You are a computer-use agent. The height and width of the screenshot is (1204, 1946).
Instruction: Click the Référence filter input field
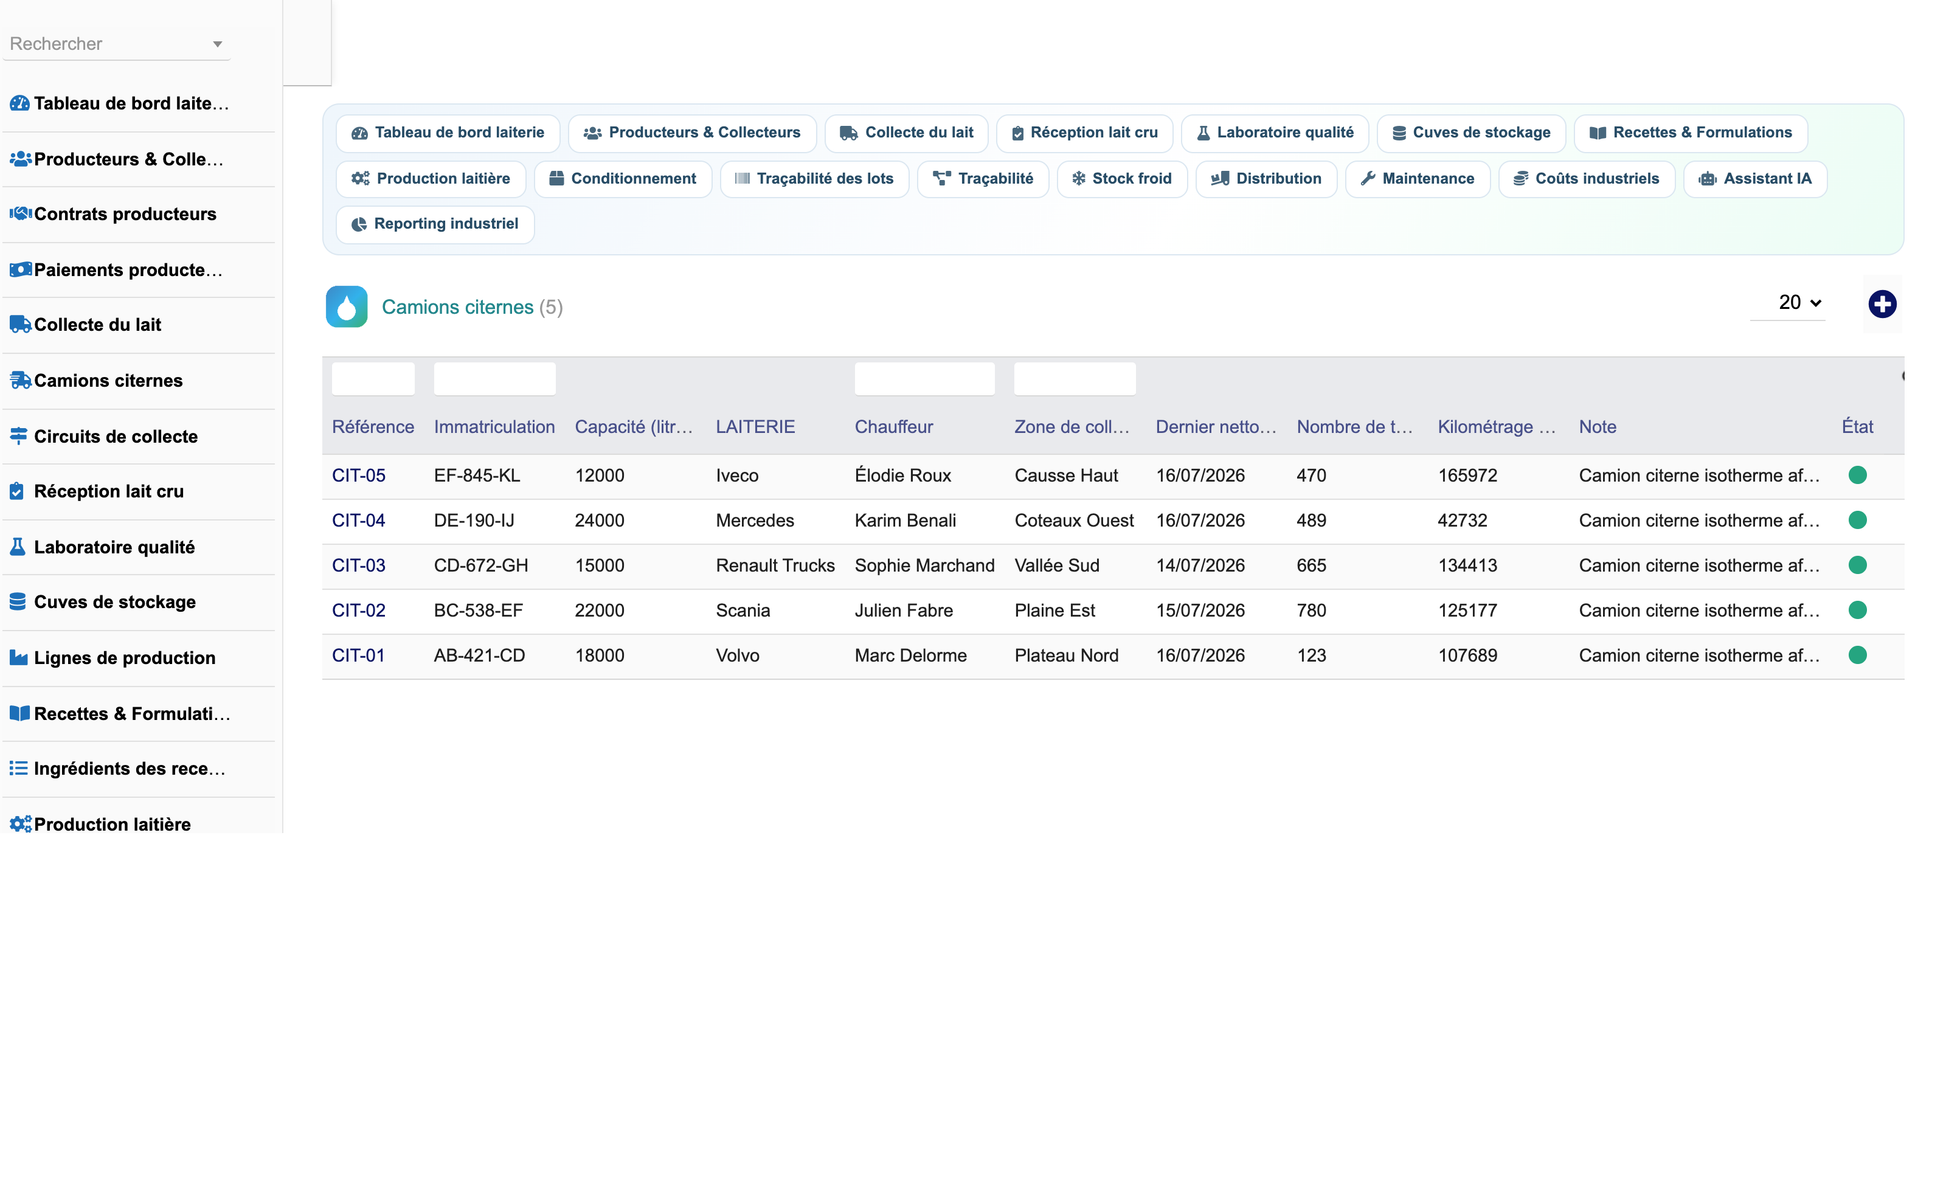click(x=373, y=379)
